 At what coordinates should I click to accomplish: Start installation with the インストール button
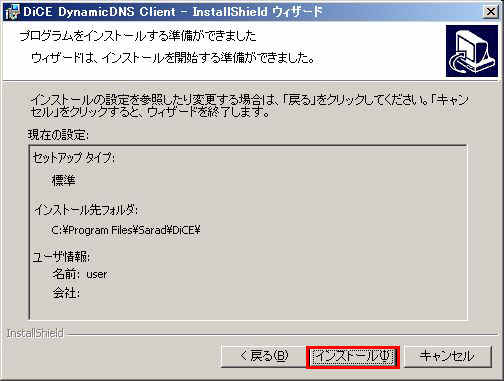tap(353, 357)
